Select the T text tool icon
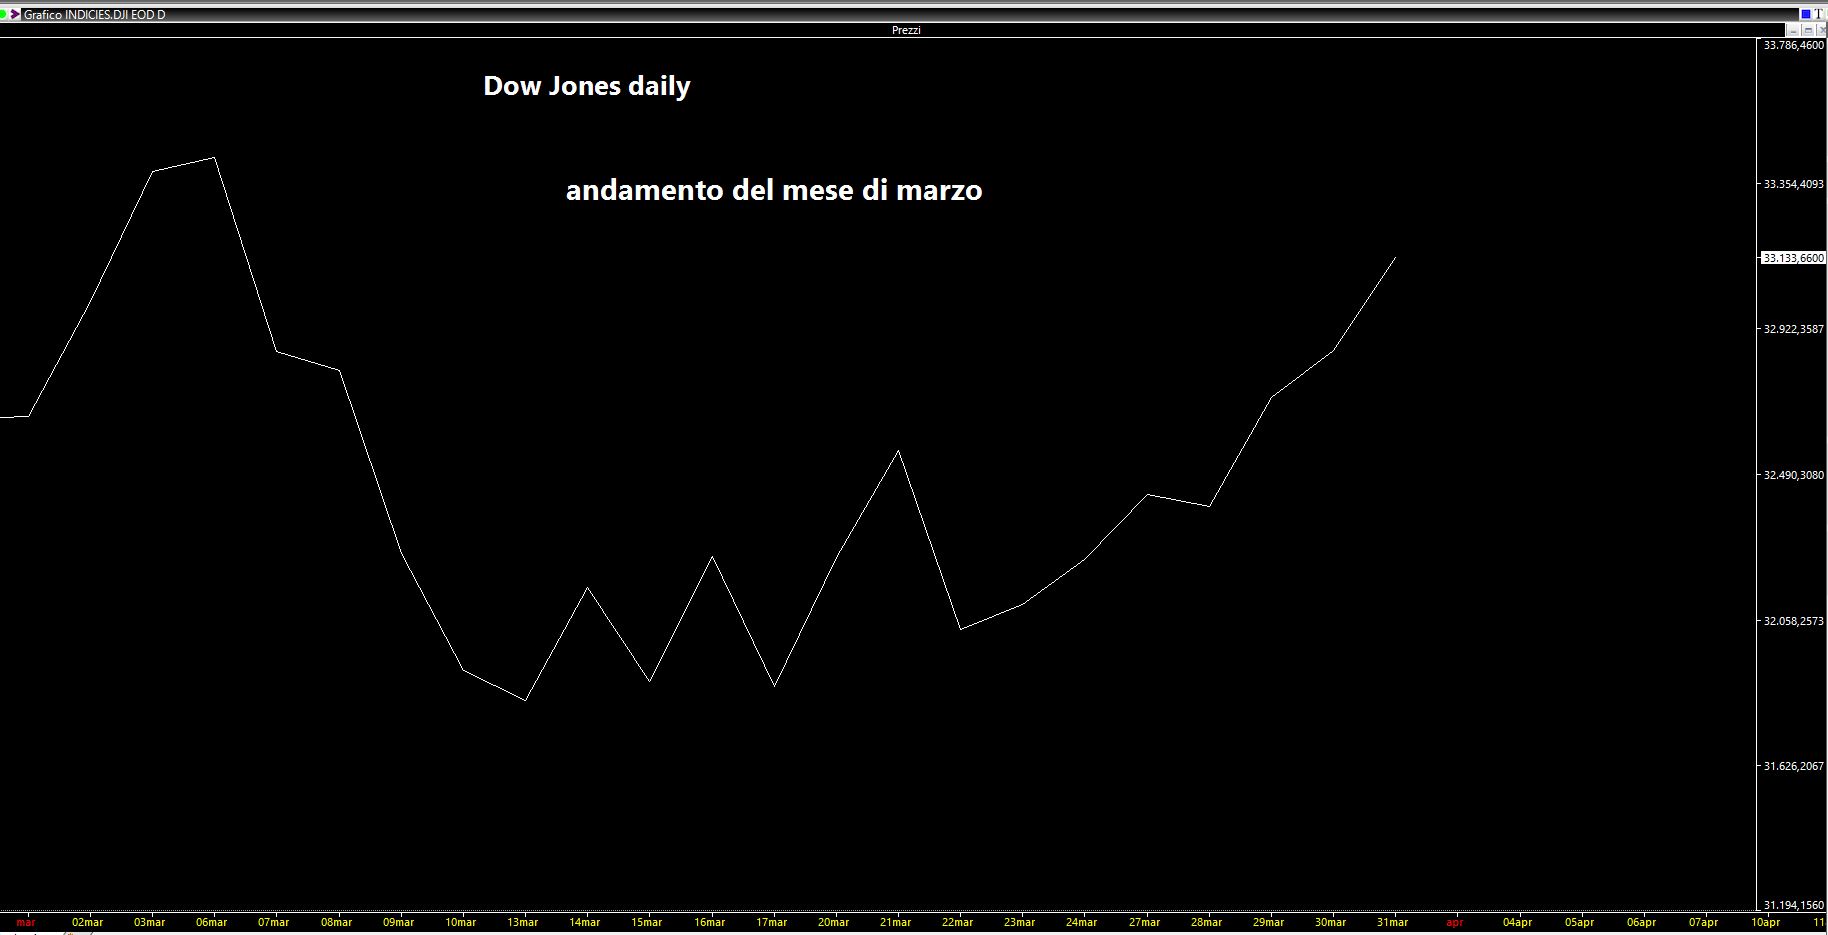This screenshot has height=935, width=1828. (x=1819, y=14)
